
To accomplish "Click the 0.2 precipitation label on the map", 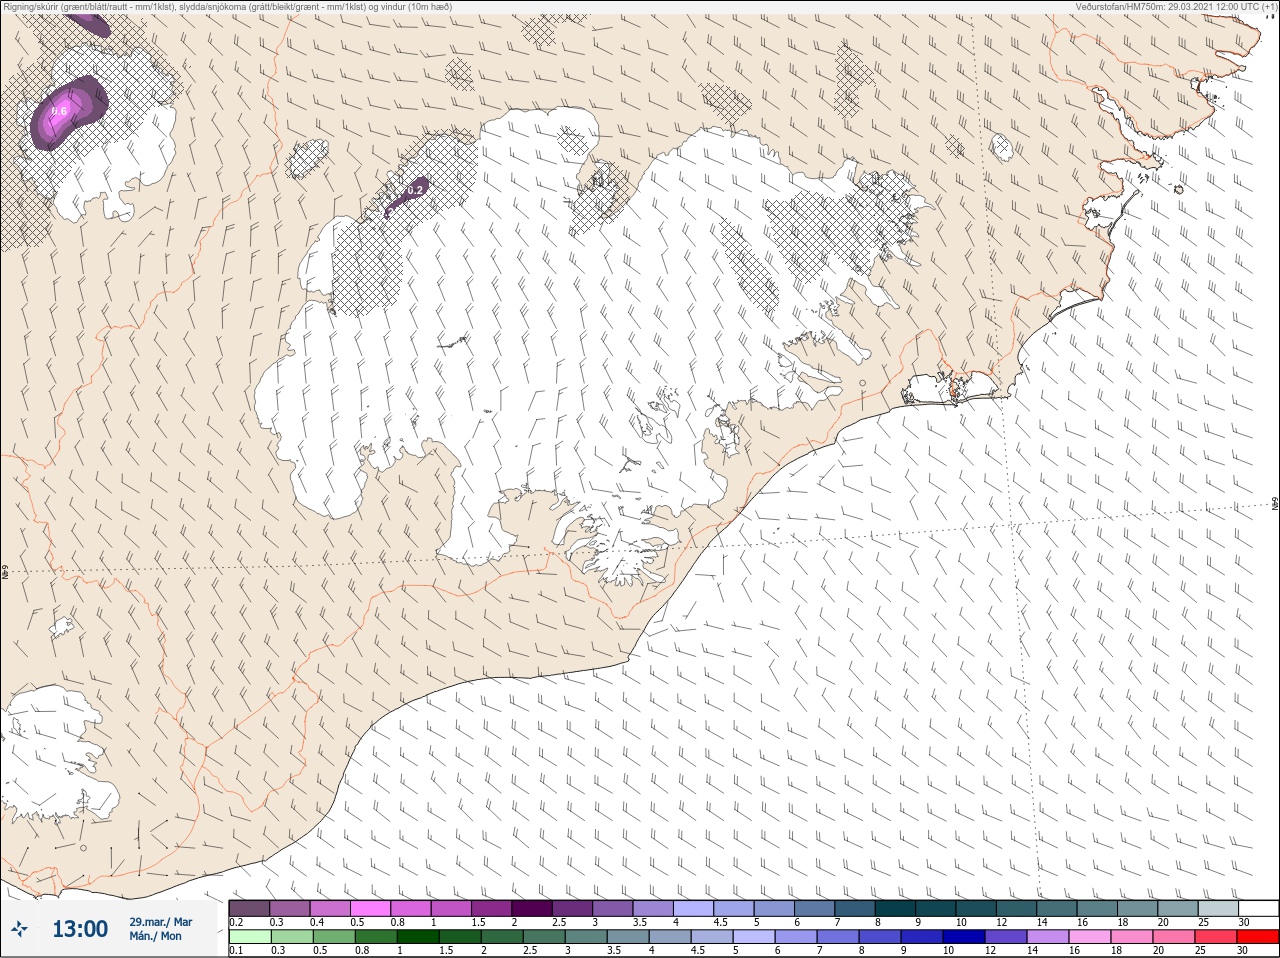I will click(x=416, y=189).
